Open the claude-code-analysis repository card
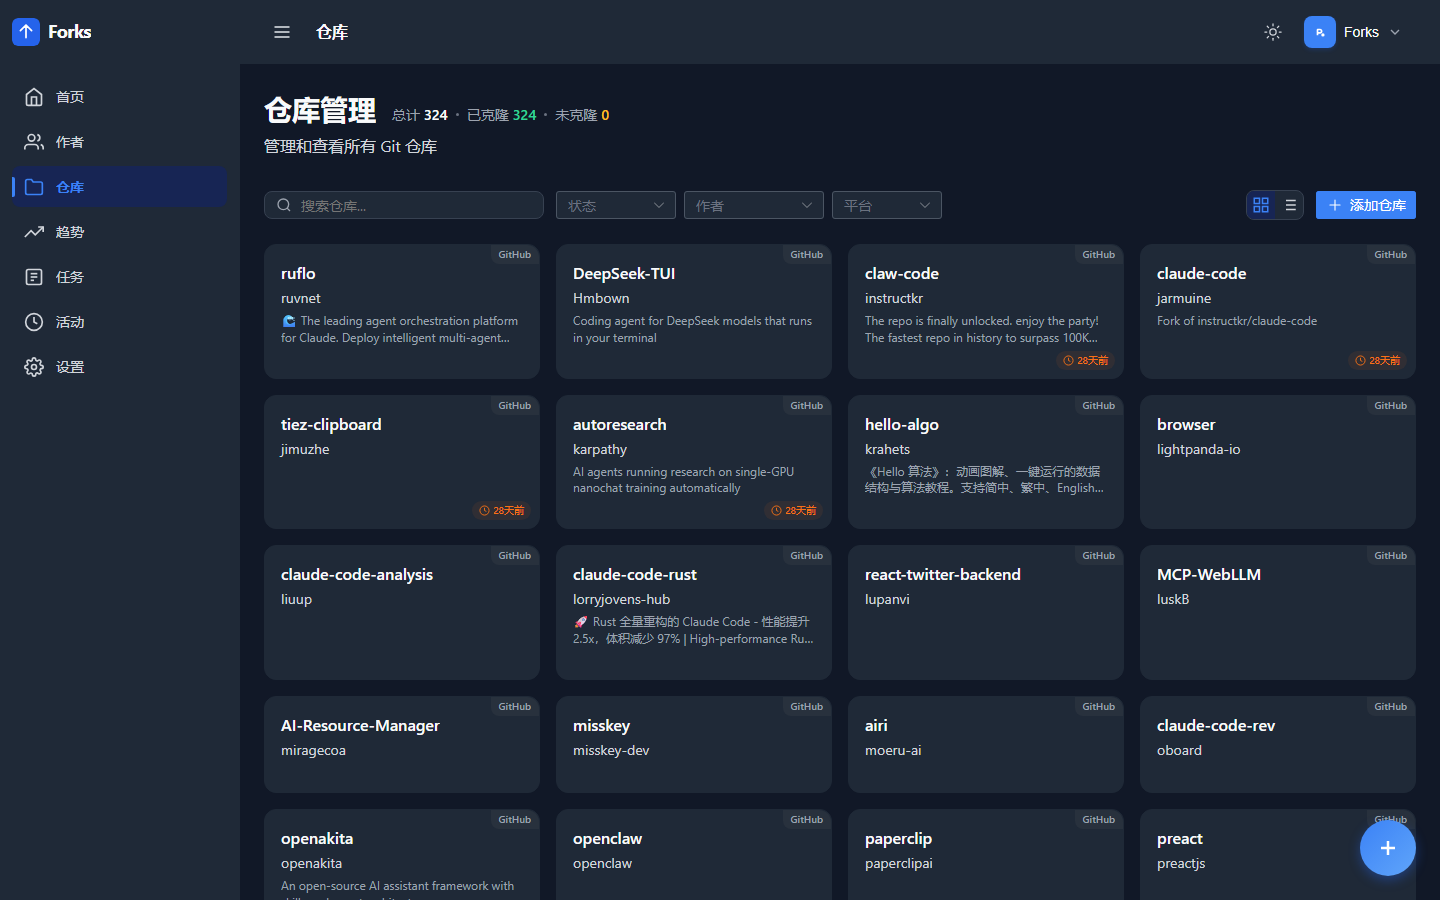The height and width of the screenshot is (900, 1440). point(402,612)
